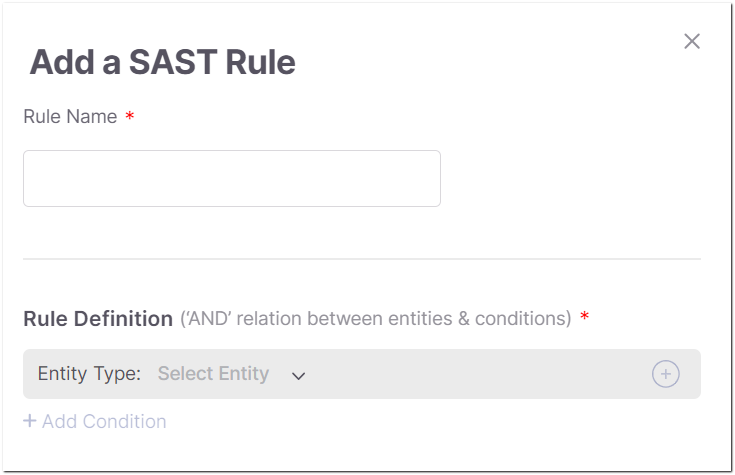Click the left edge of the Rule Name box
This screenshot has height=475, width=735.
point(26,178)
